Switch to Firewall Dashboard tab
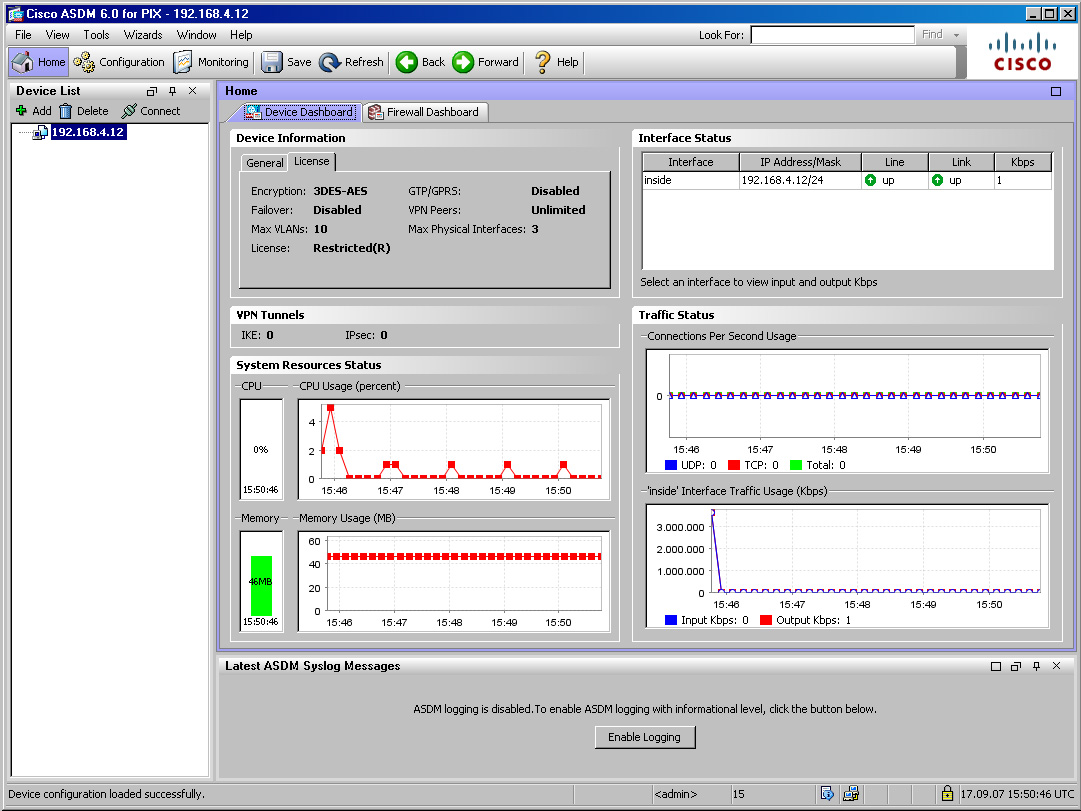The image size is (1081, 811). 425,112
